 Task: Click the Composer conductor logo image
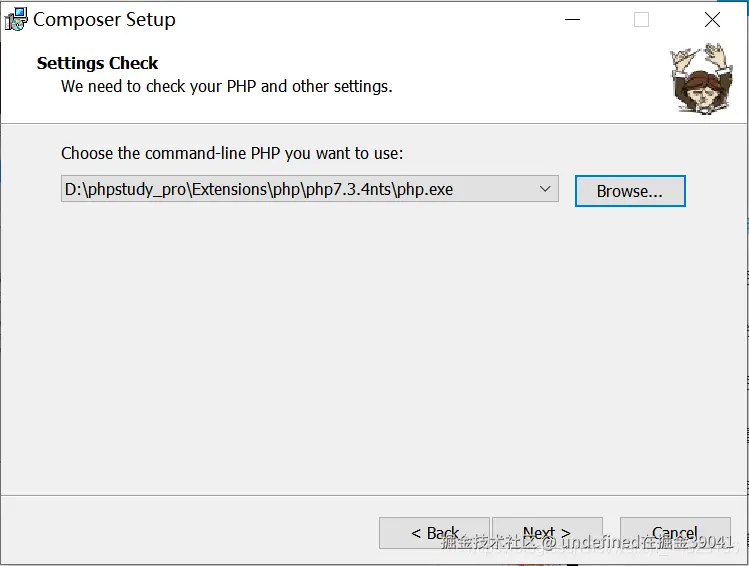coord(701,78)
